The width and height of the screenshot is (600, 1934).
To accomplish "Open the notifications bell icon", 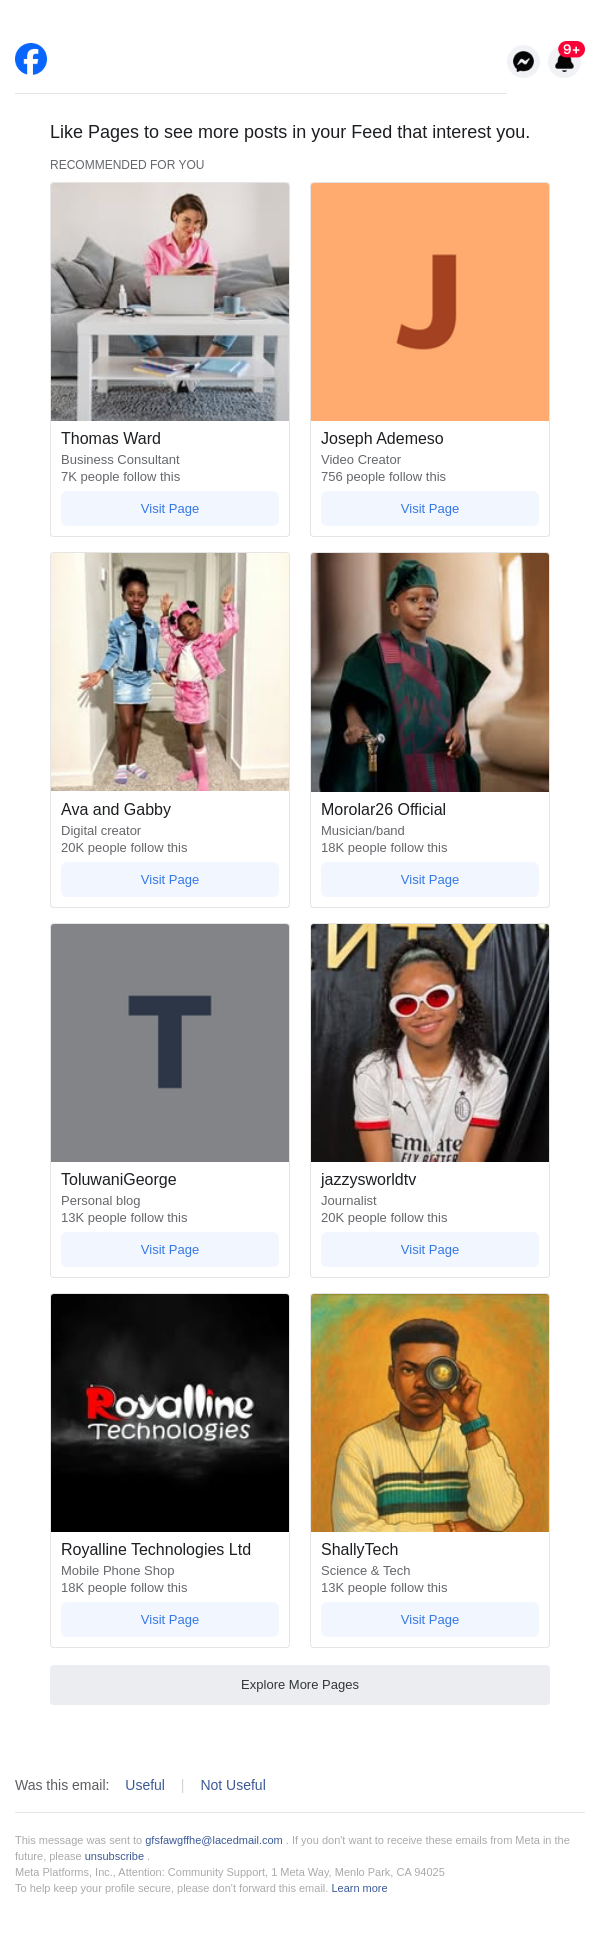I will coord(565,62).
